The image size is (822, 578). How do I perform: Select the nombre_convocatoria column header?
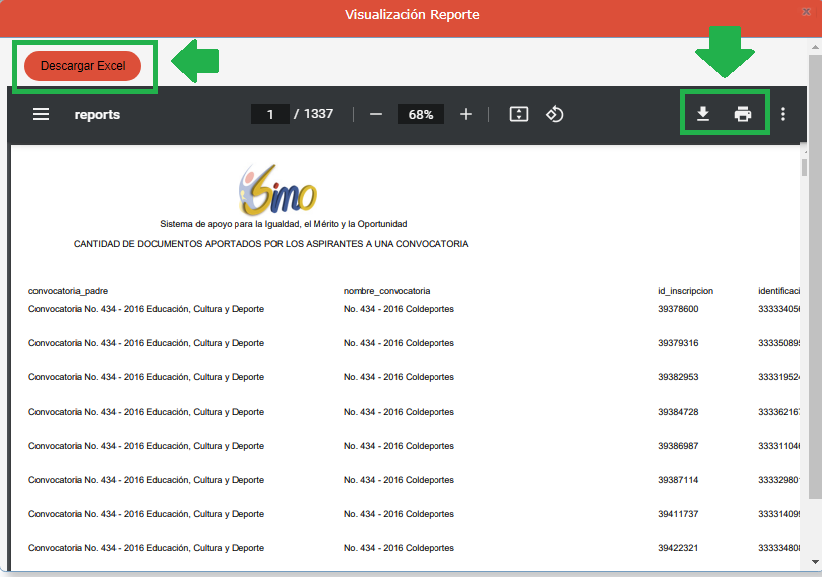coord(387,291)
